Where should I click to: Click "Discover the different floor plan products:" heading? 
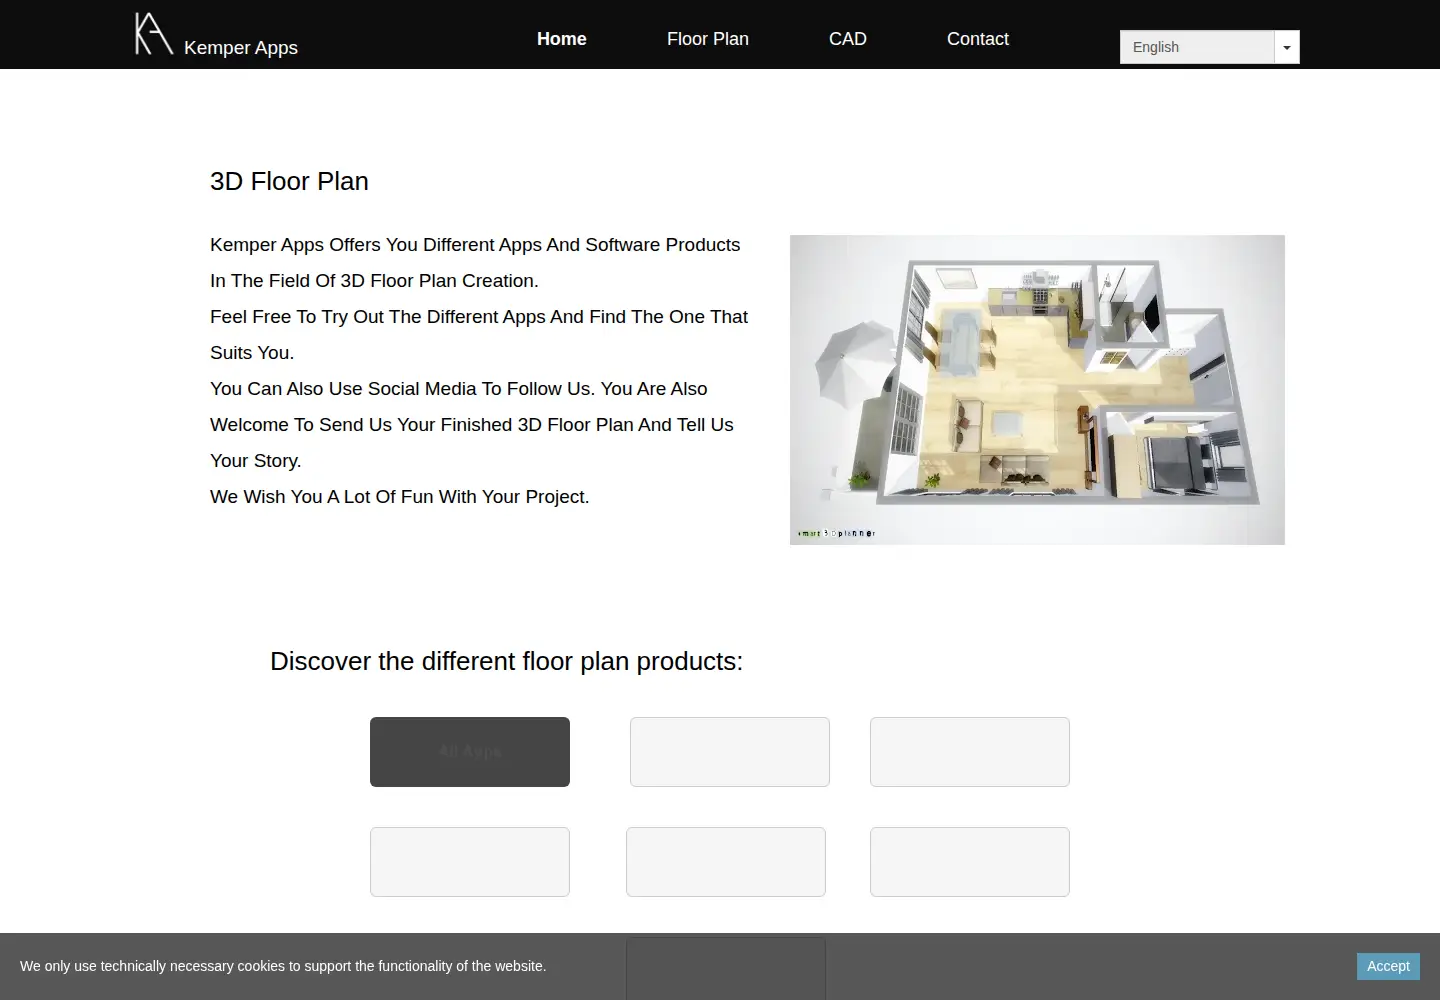pyautogui.click(x=506, y=661)
